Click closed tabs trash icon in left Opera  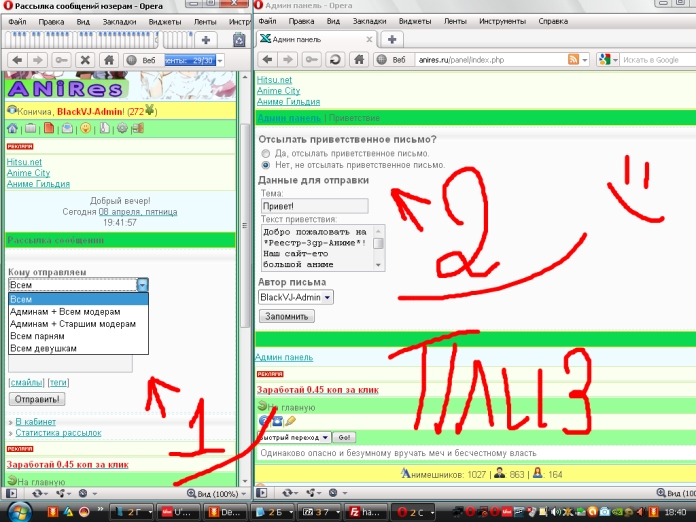(x=240, y=40)
